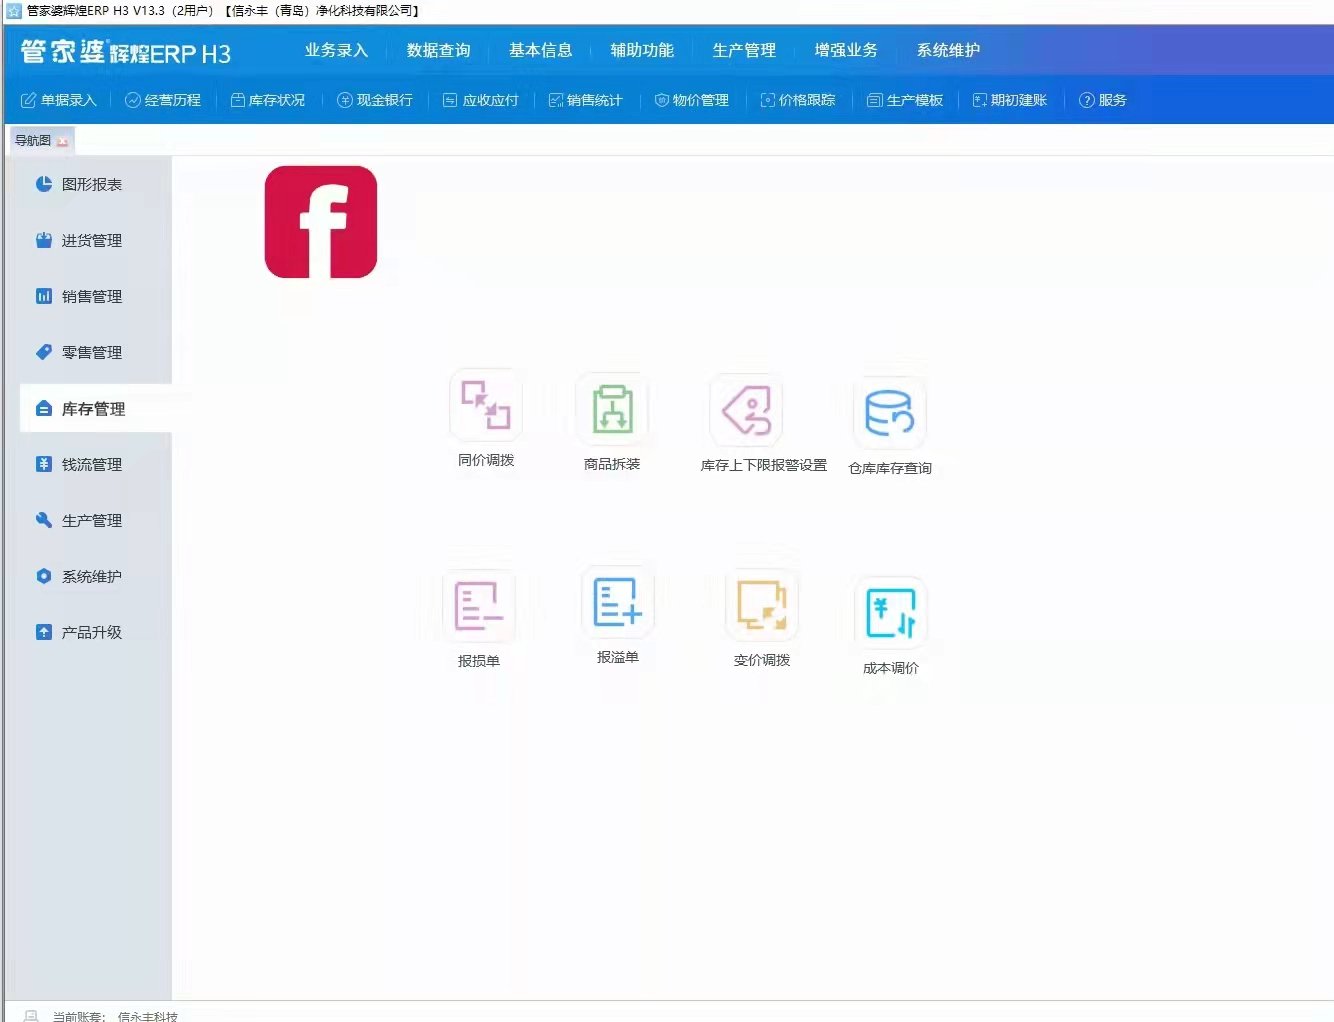Close the 导航图 tab
This screenshot has height=1022, width=1334.
(63, 141)
